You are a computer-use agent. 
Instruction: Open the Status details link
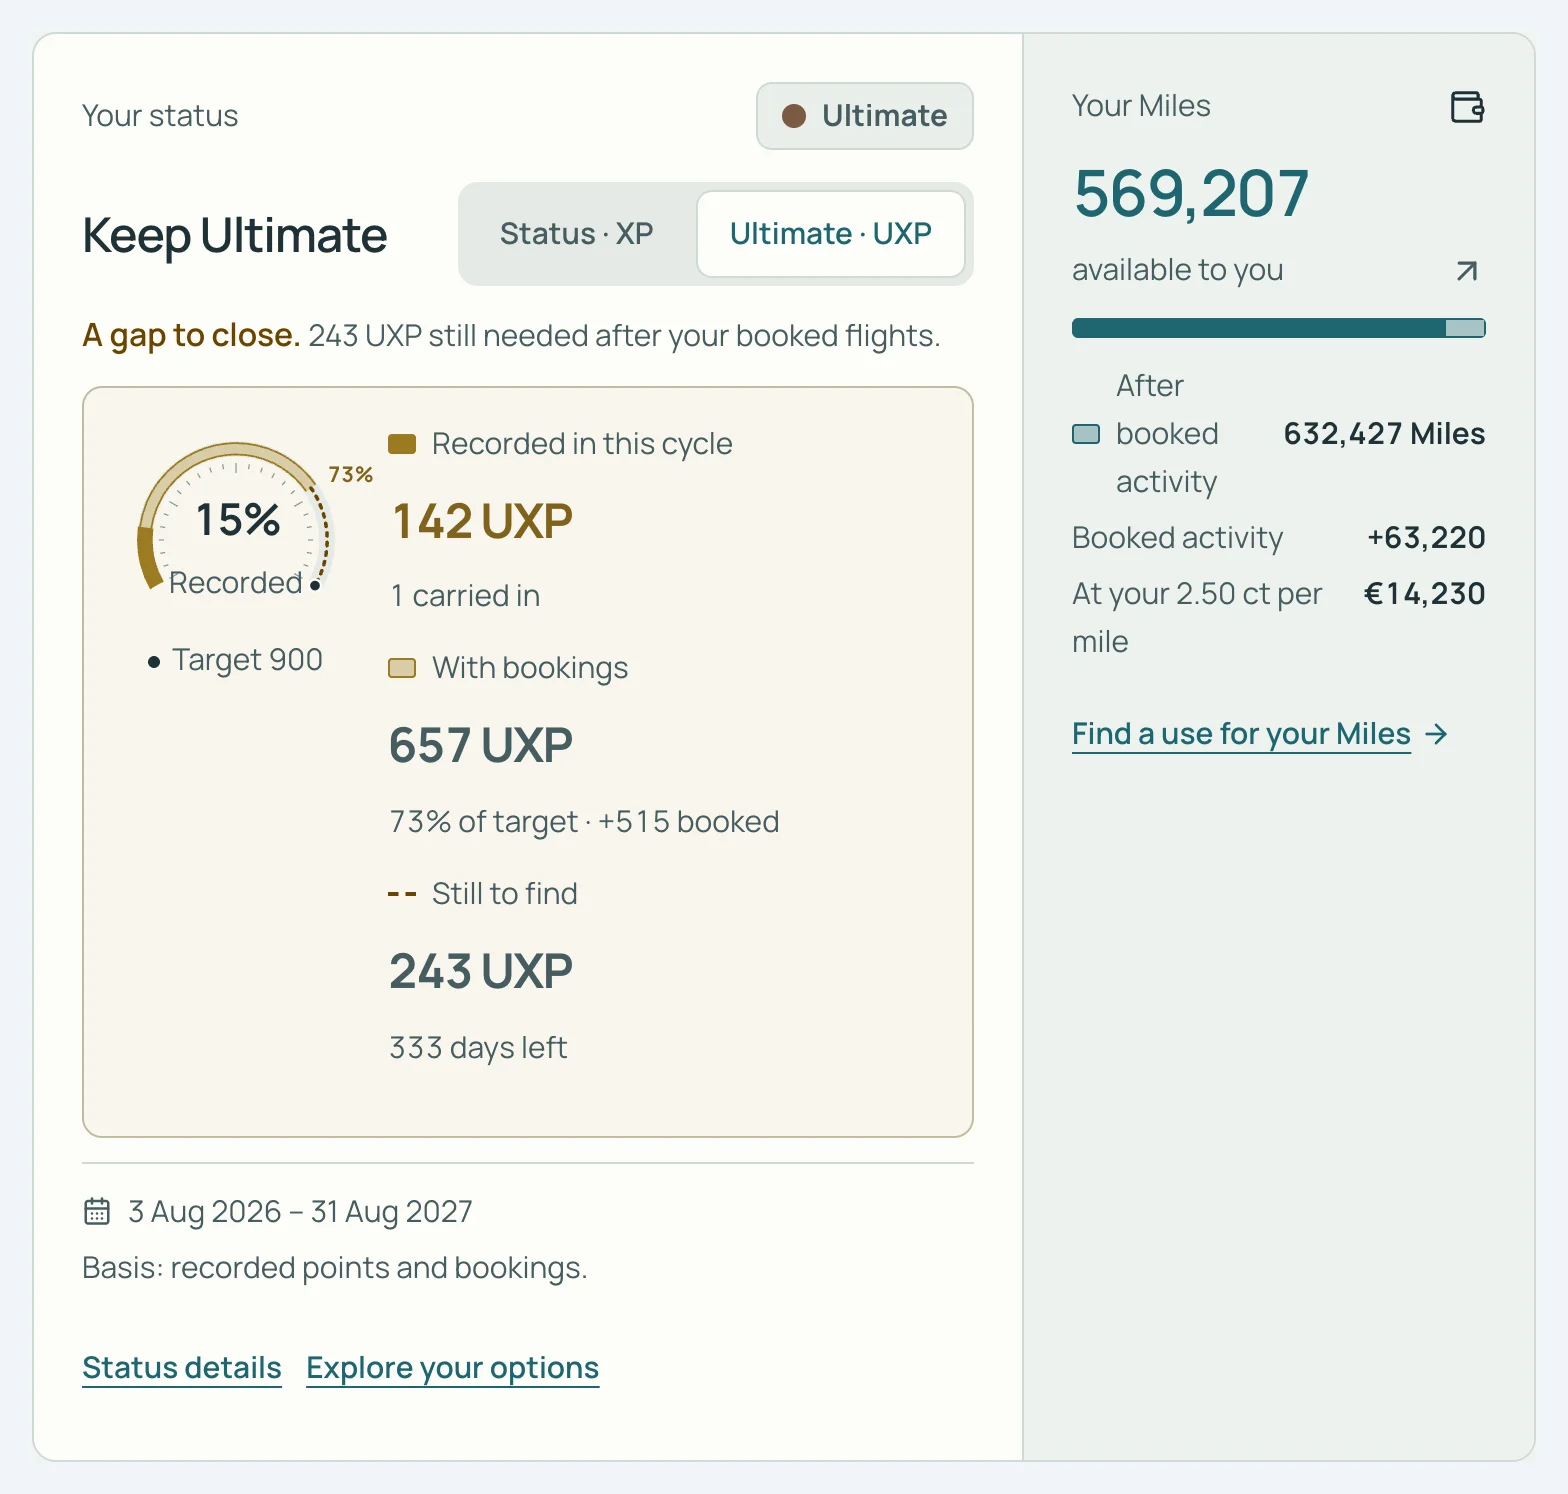pyautogui.click(x=182, y=1367)
